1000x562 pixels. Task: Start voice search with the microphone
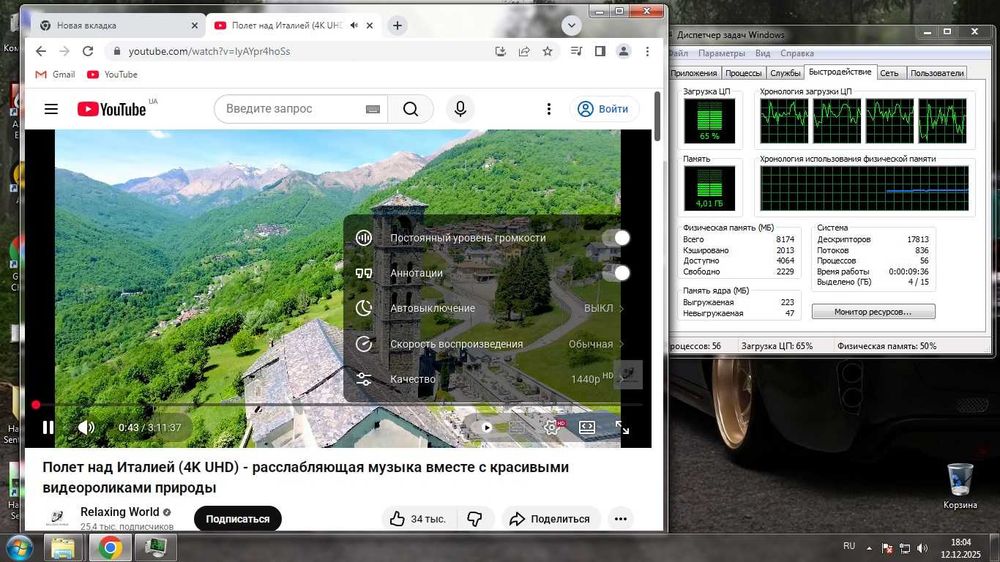[460, 109]
